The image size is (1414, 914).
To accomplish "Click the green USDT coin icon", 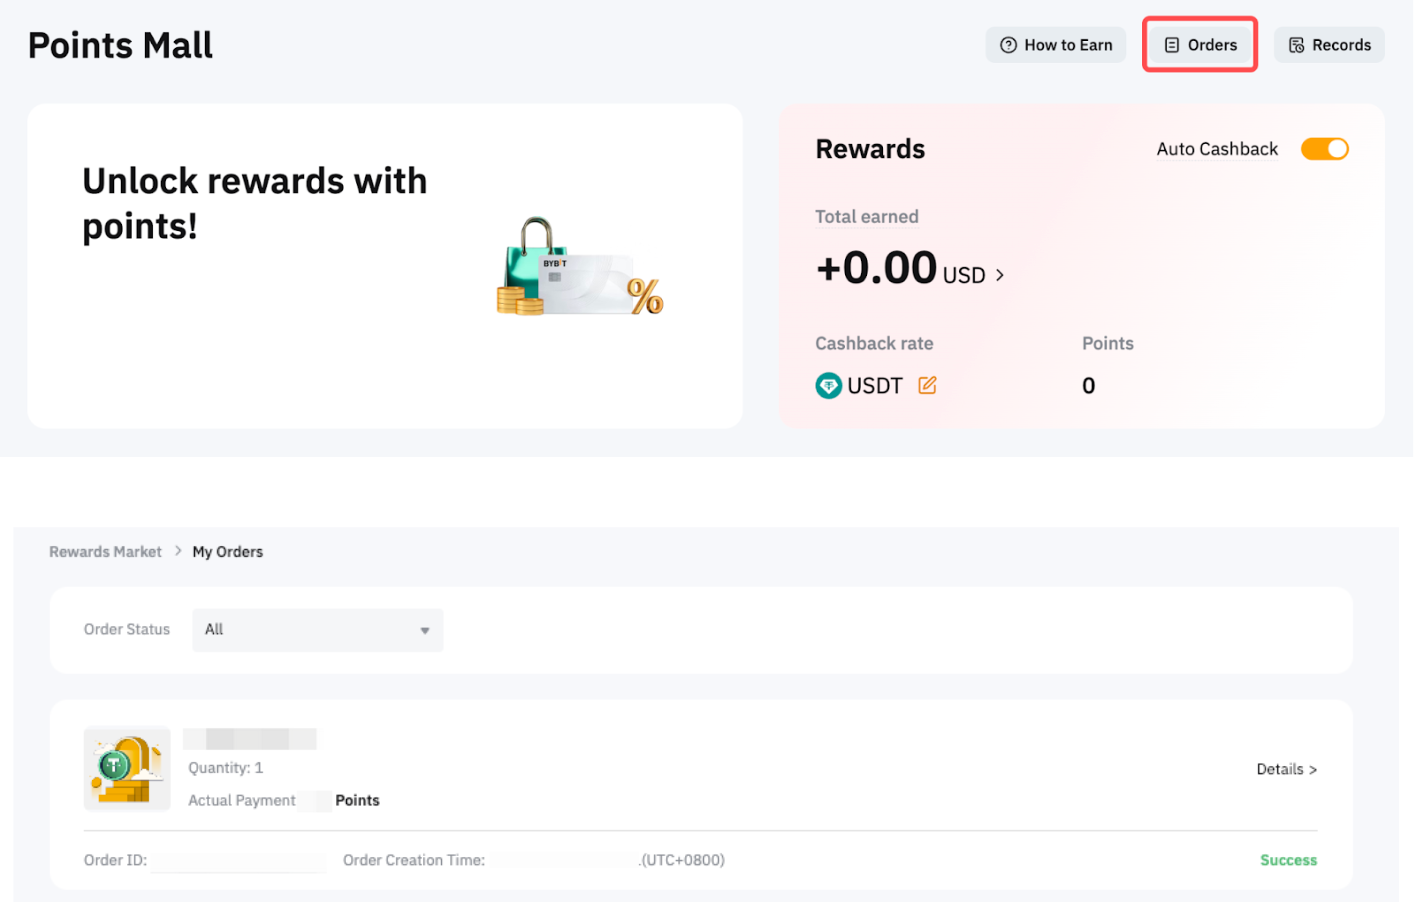I will [x=828, y=385].
